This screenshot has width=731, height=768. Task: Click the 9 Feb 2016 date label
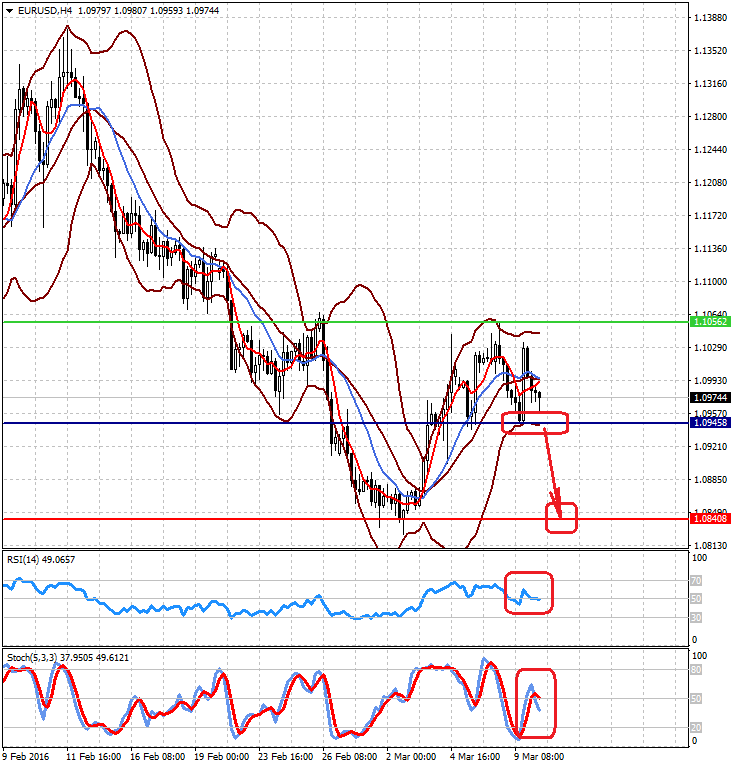[x=26, y=757]
